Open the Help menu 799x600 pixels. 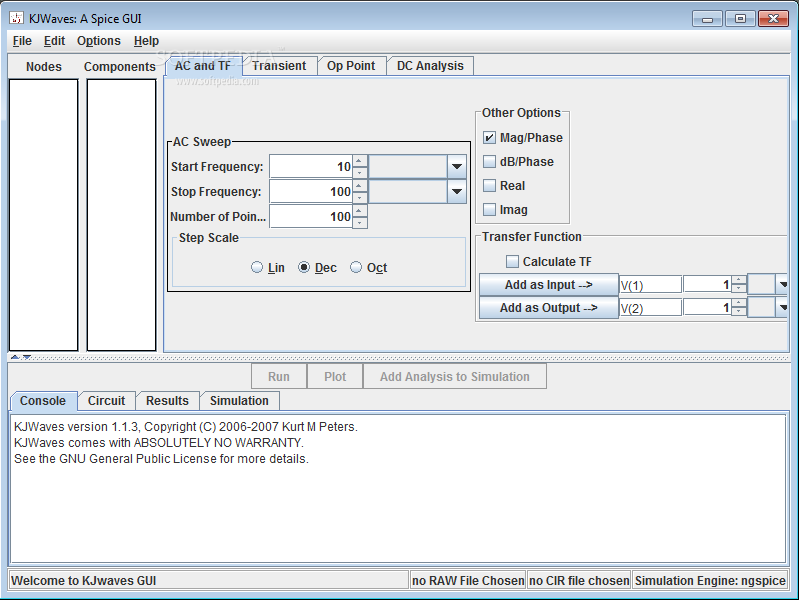click(146, 41)
